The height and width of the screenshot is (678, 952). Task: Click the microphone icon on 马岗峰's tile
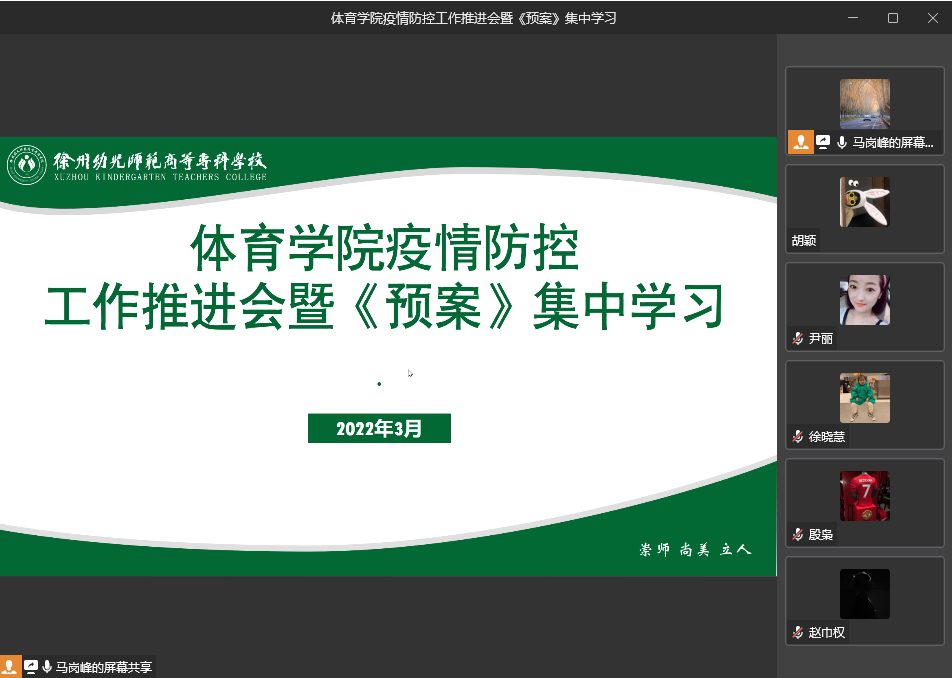(x=842, y=143)
